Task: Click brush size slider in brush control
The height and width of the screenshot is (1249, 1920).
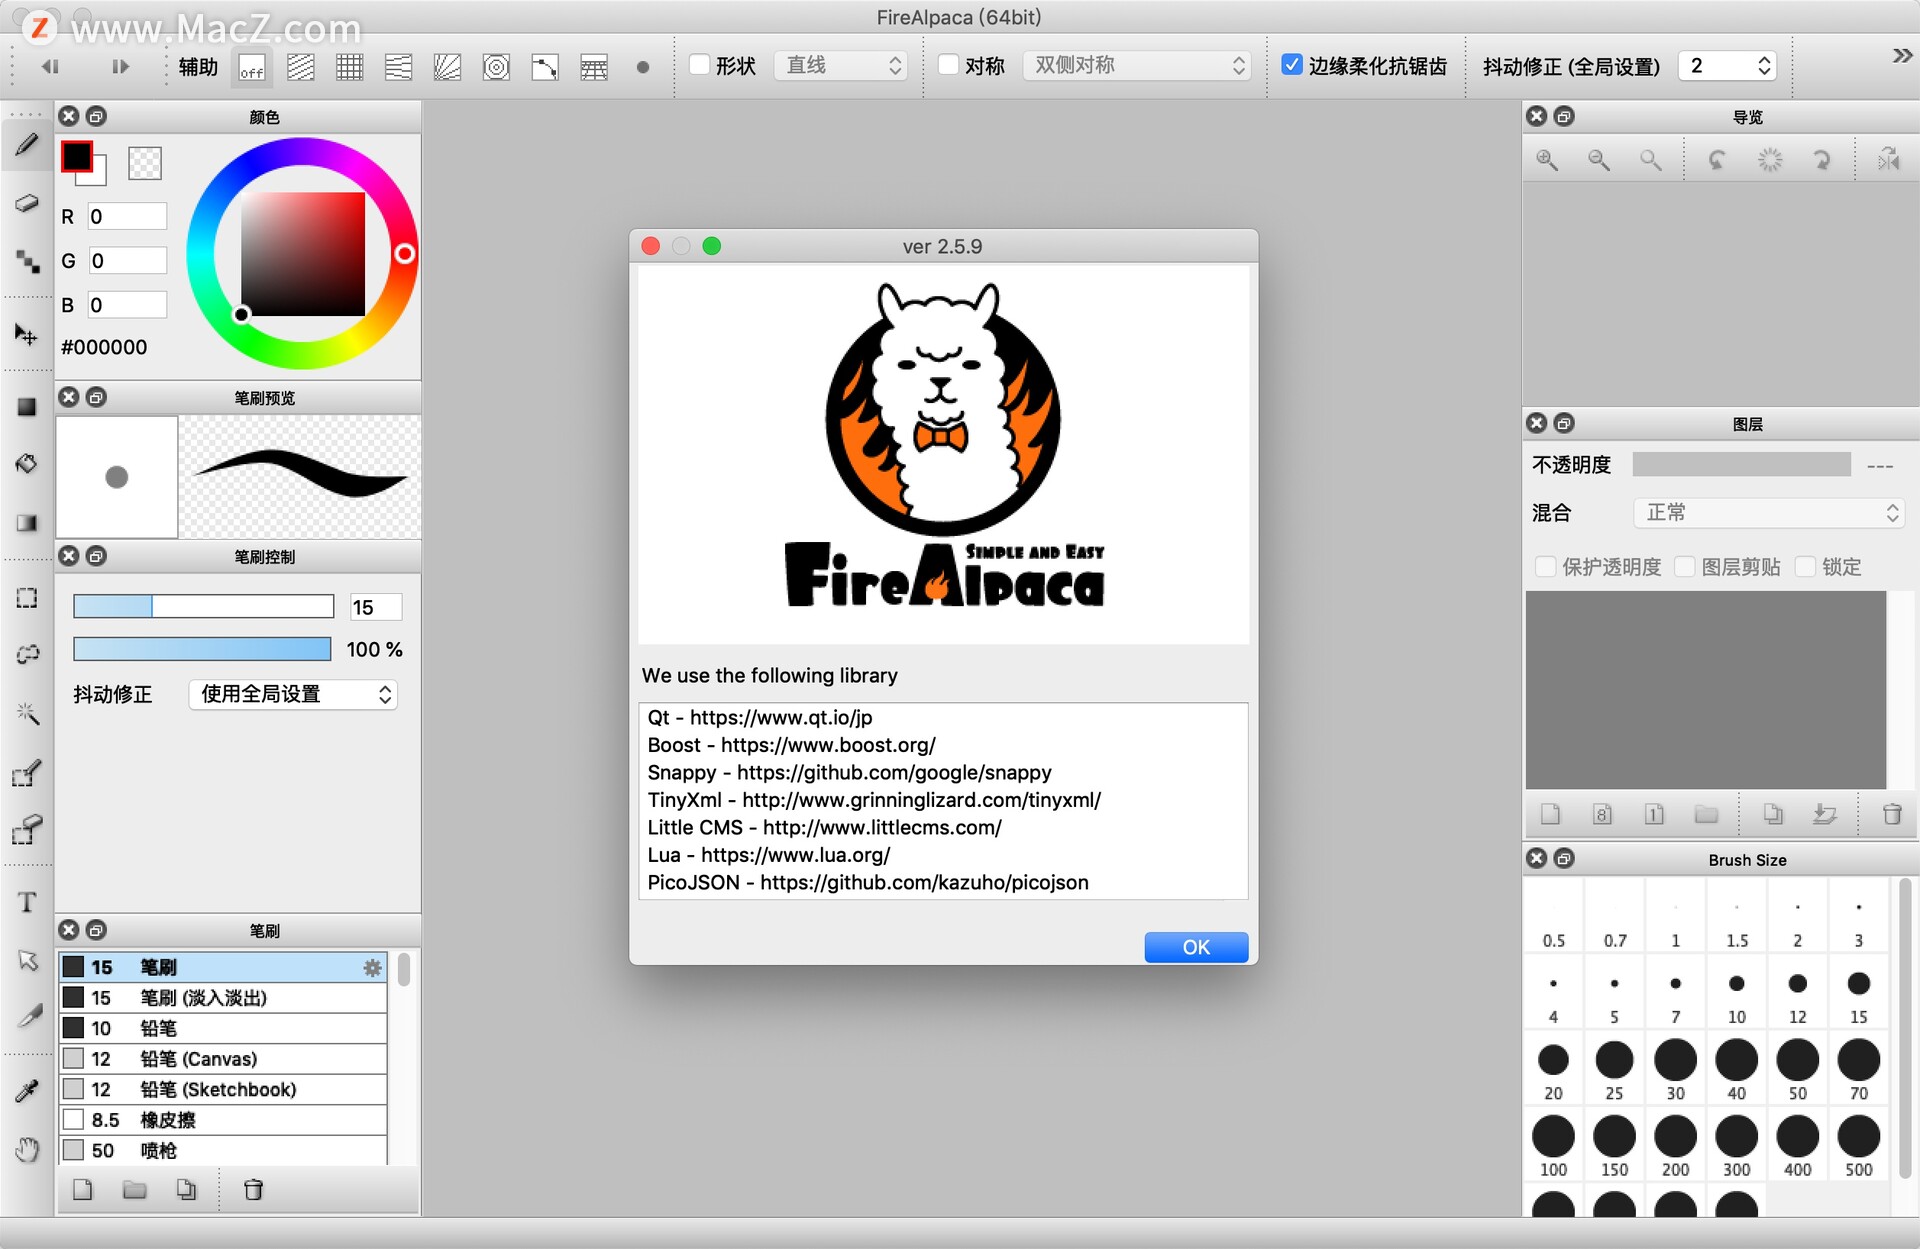Action: coord(203,606)
